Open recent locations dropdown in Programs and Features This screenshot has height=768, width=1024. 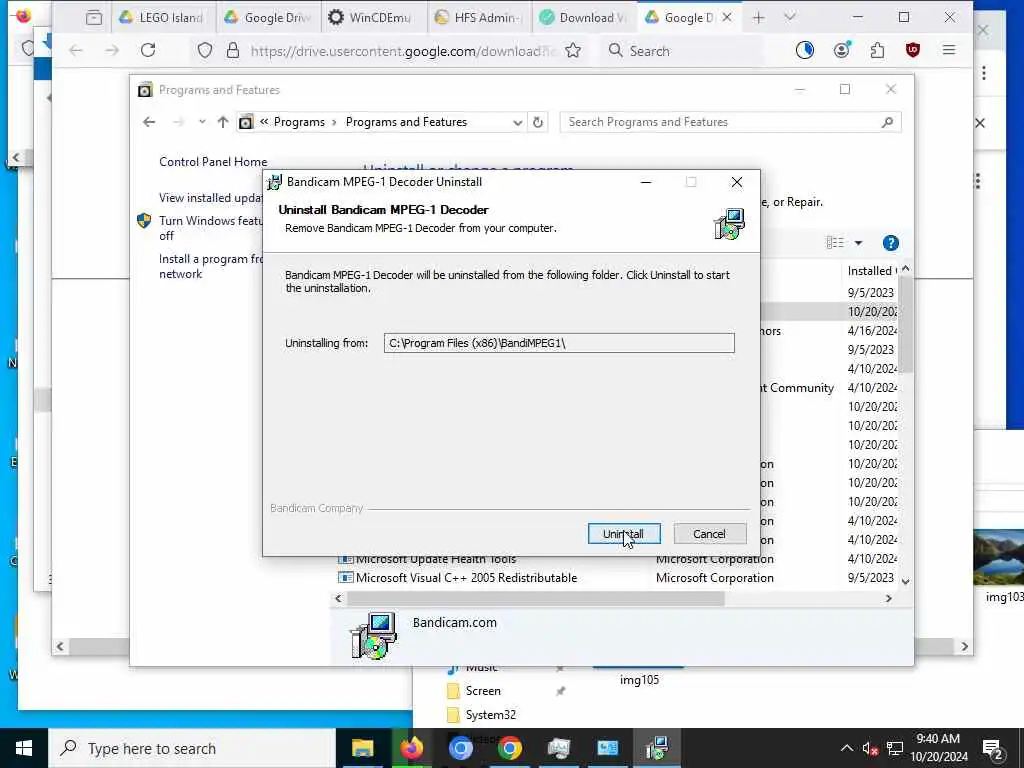(x=202, y=122)
